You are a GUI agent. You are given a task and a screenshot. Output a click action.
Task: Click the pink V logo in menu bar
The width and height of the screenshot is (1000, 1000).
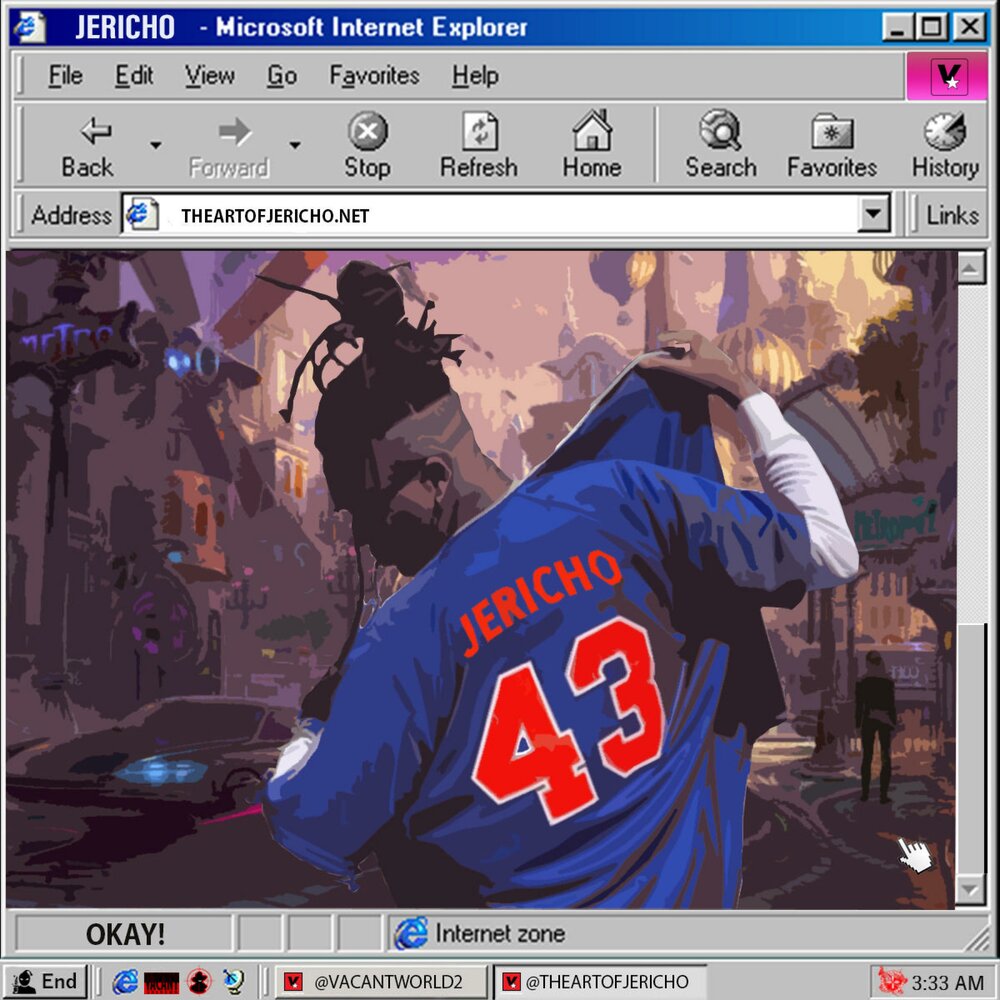[x=948, y=77]
